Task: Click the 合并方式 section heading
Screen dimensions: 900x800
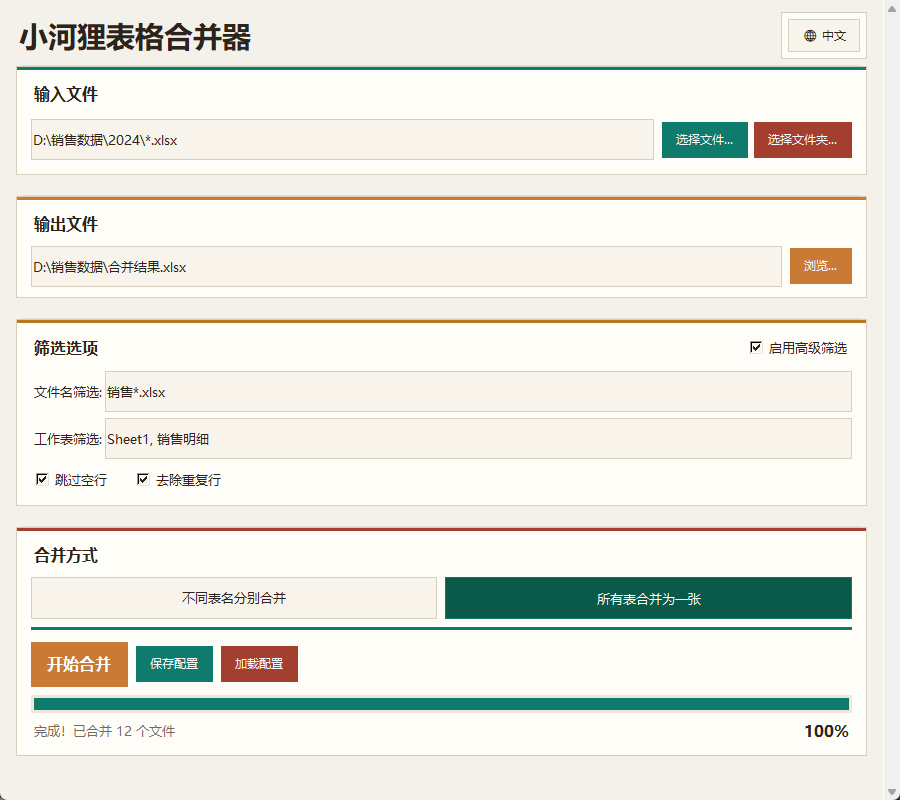Action: [66, 556]
